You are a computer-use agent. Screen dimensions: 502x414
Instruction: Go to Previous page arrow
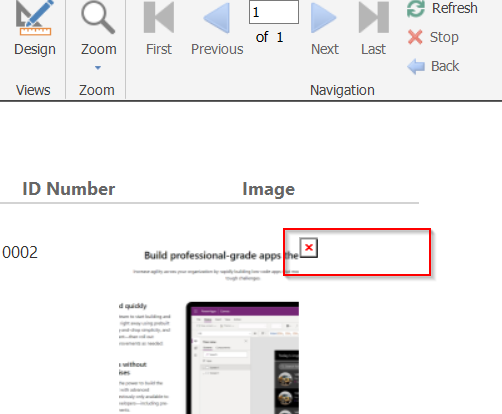(x=217, y=18)
